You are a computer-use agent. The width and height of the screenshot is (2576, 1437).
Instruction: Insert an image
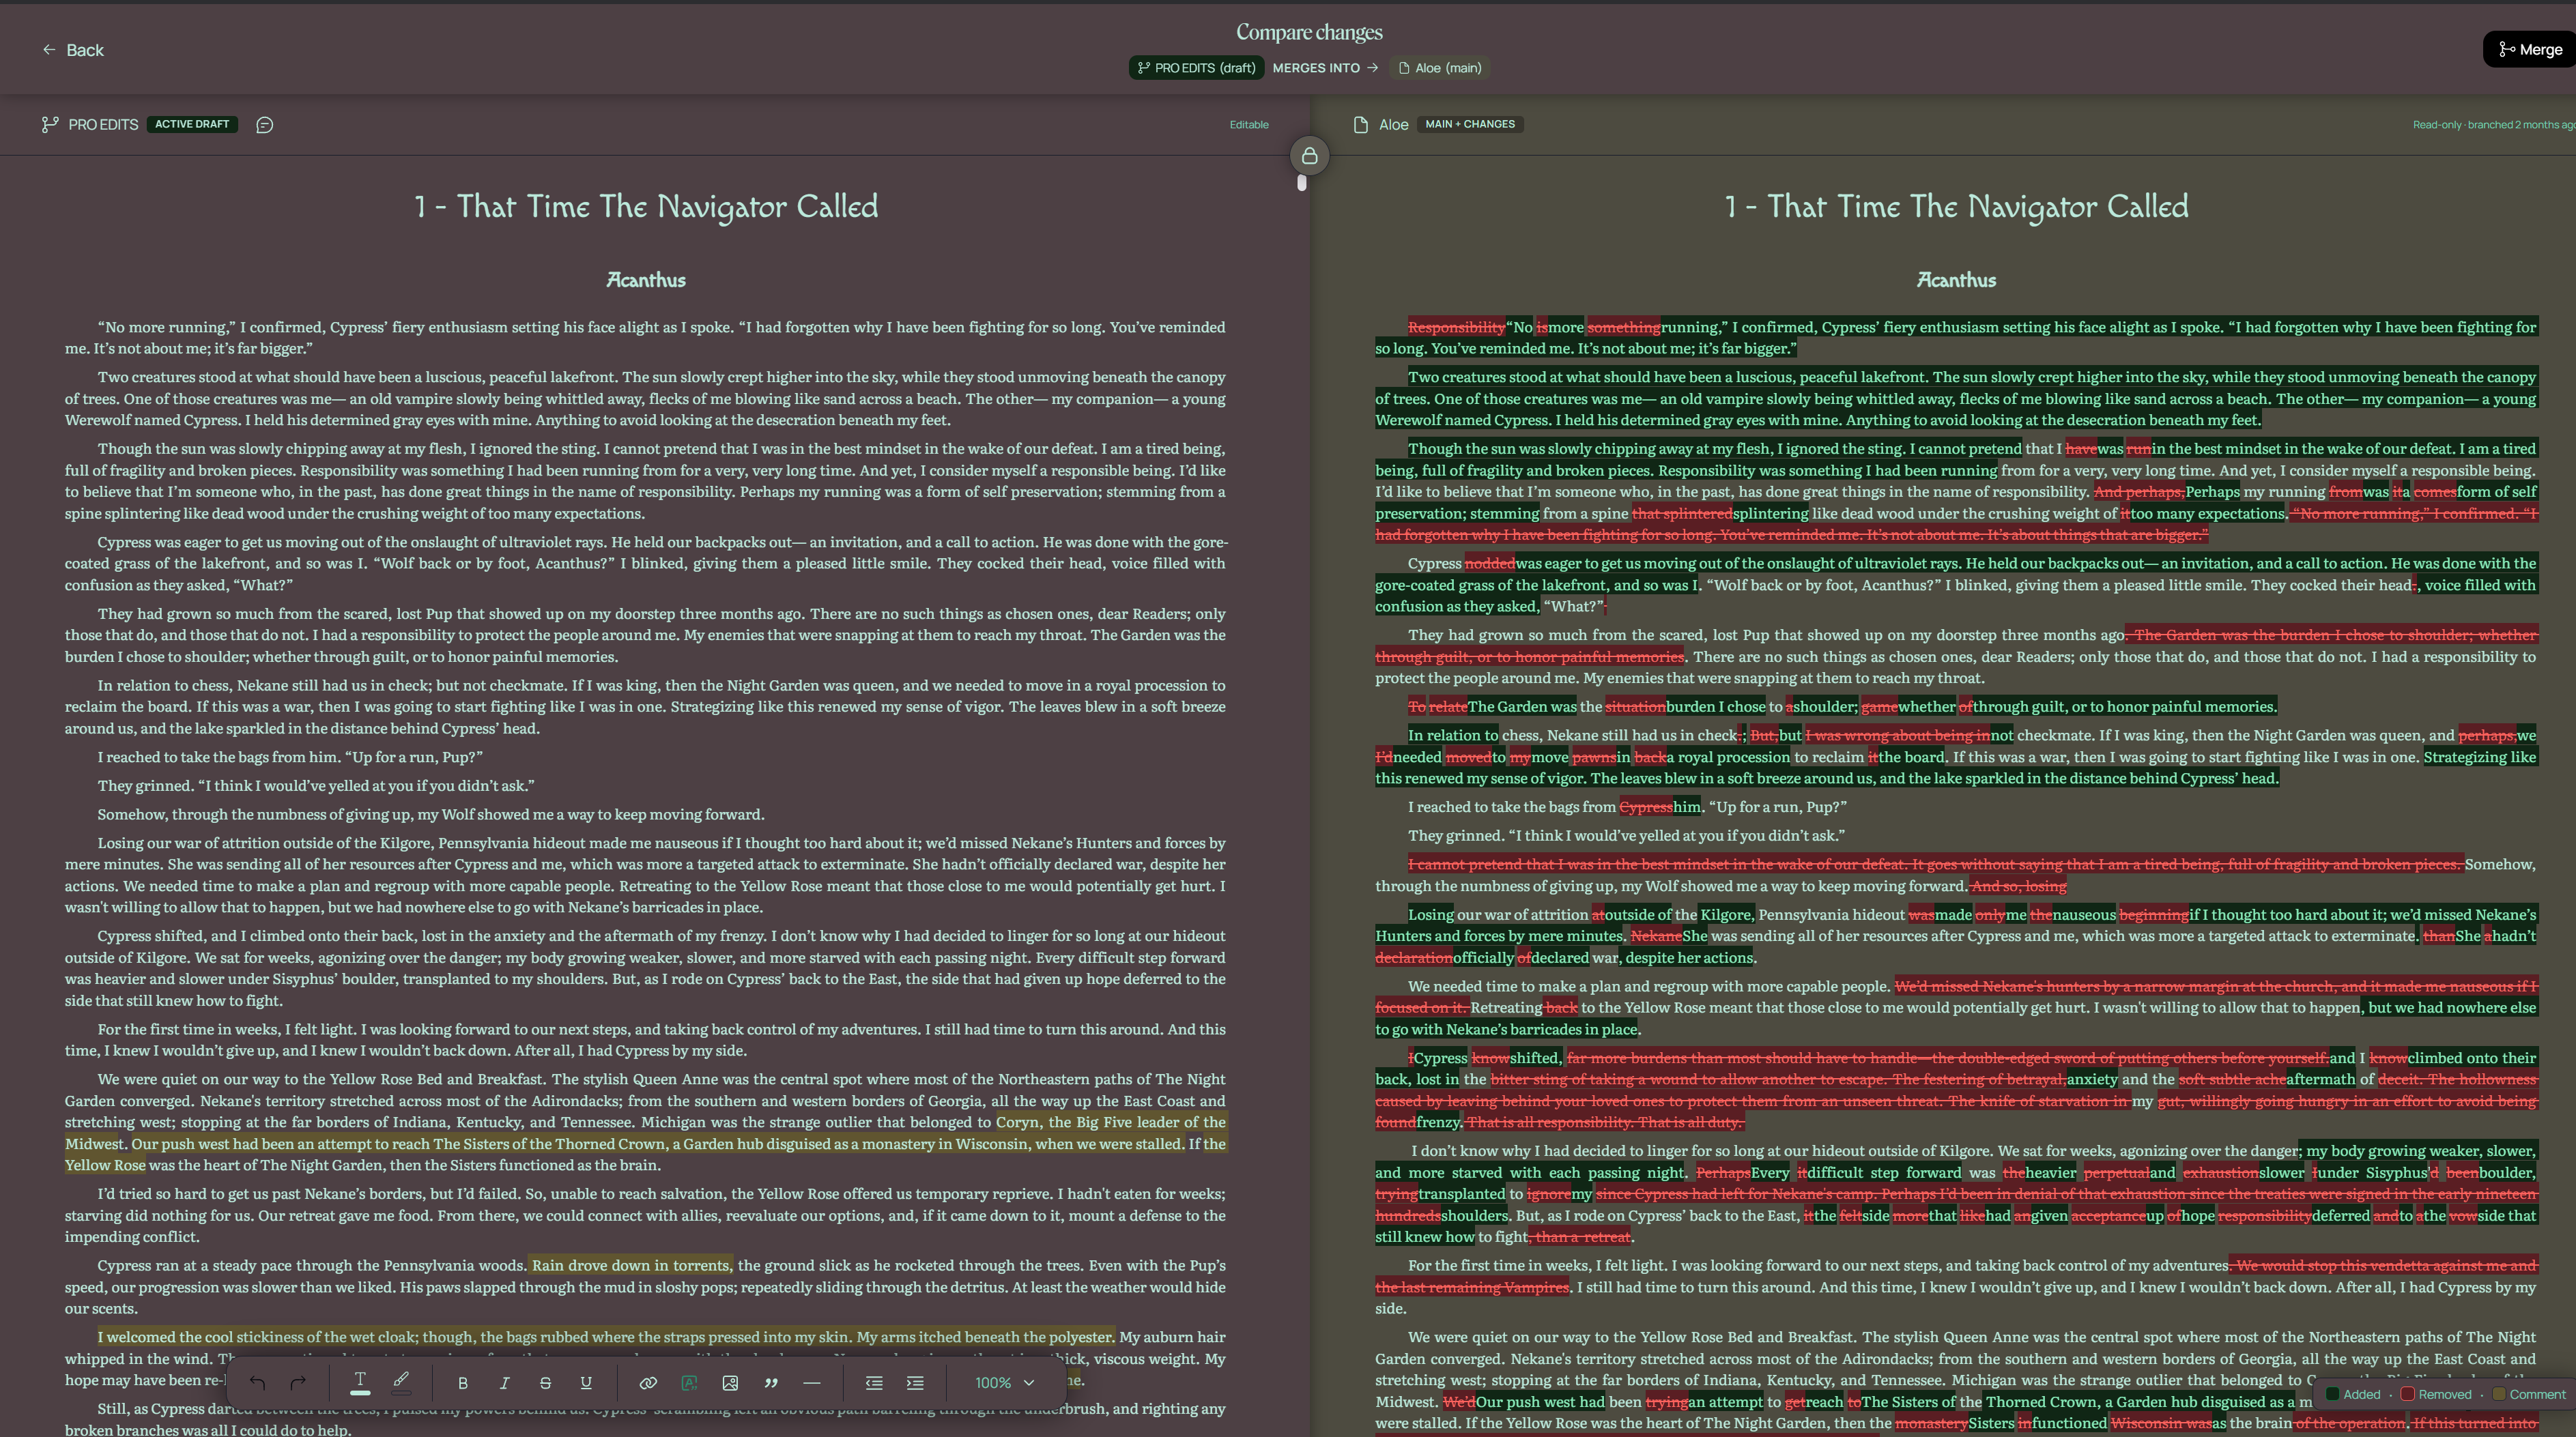[730, 1383]
